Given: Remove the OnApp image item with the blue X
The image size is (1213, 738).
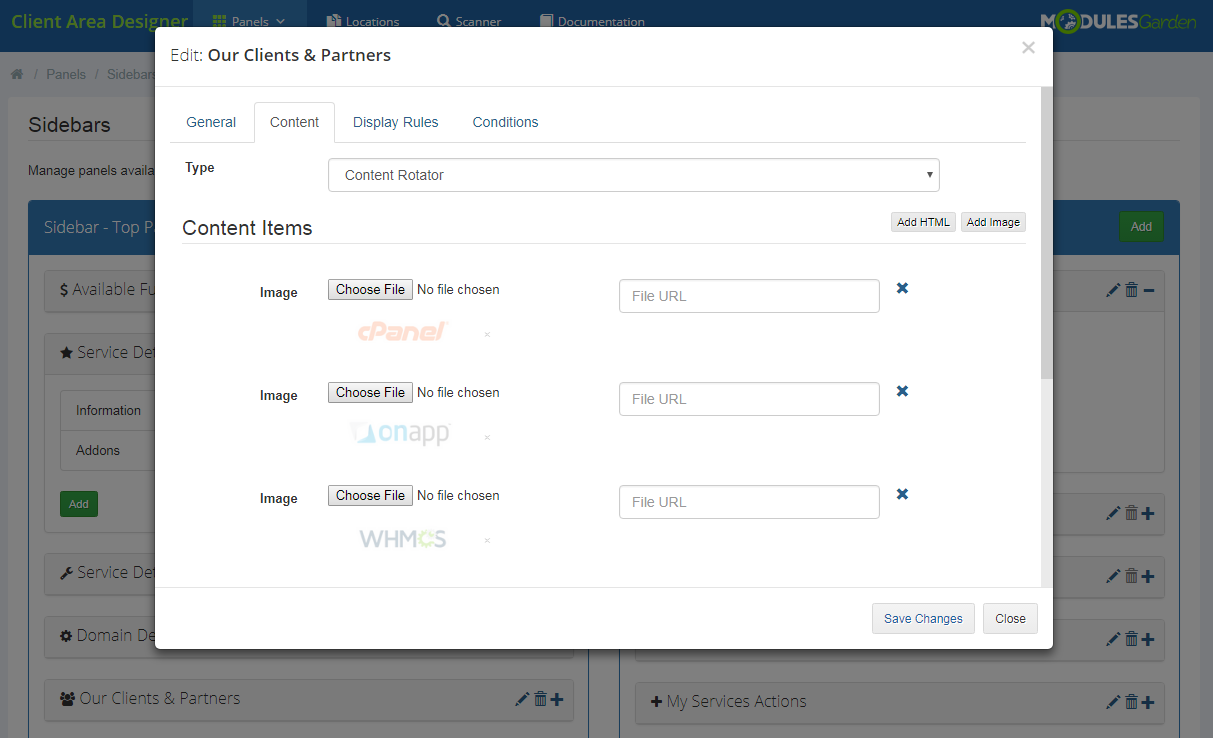Looking at the screenshot, I should (902, 391).
